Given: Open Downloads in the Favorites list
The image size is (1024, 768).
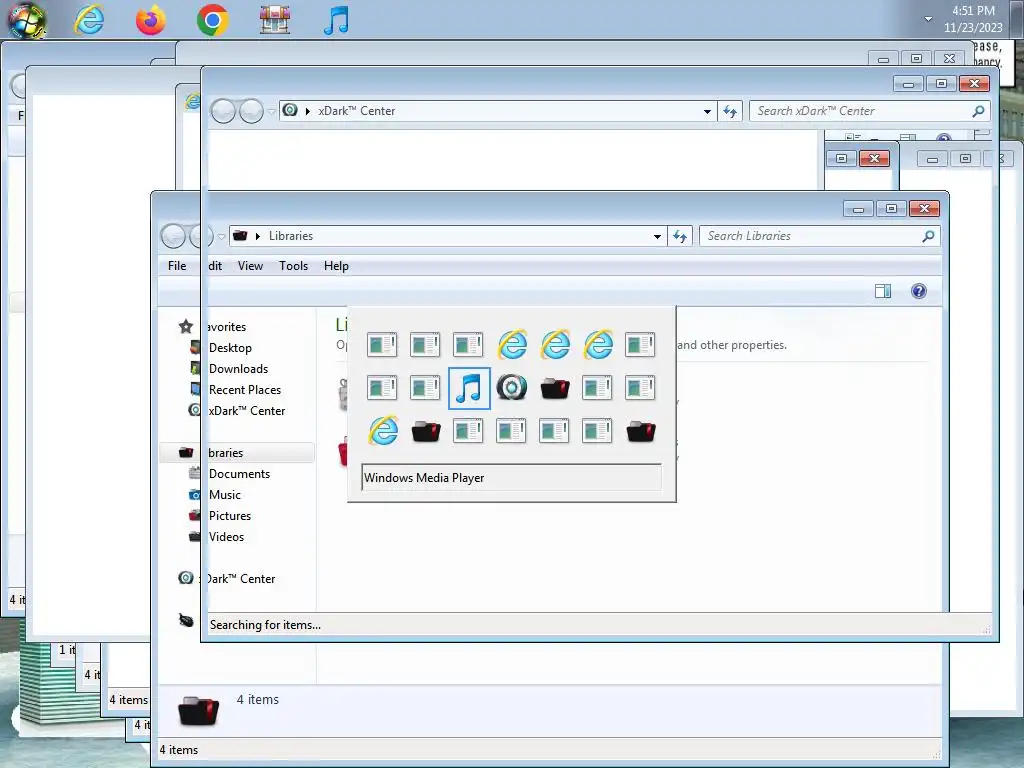Looking at the screenshot, I should pos(238,369).
